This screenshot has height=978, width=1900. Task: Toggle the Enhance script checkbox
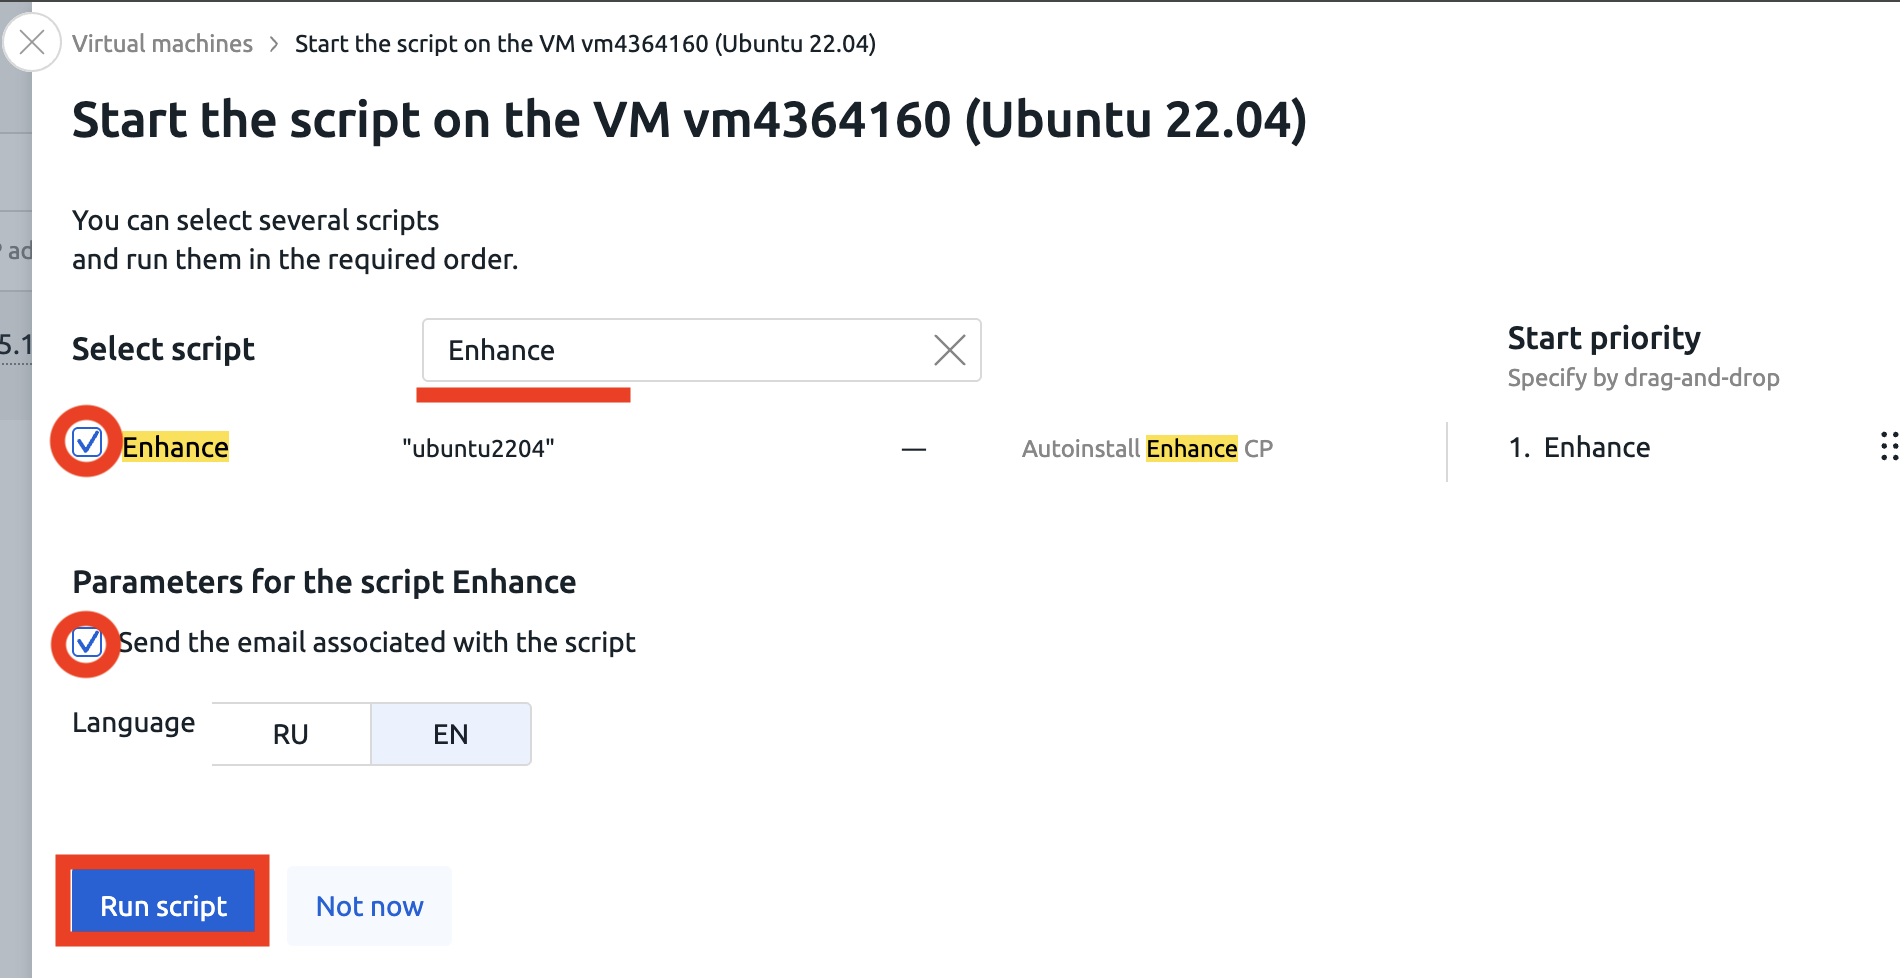[x=87, y=441]
